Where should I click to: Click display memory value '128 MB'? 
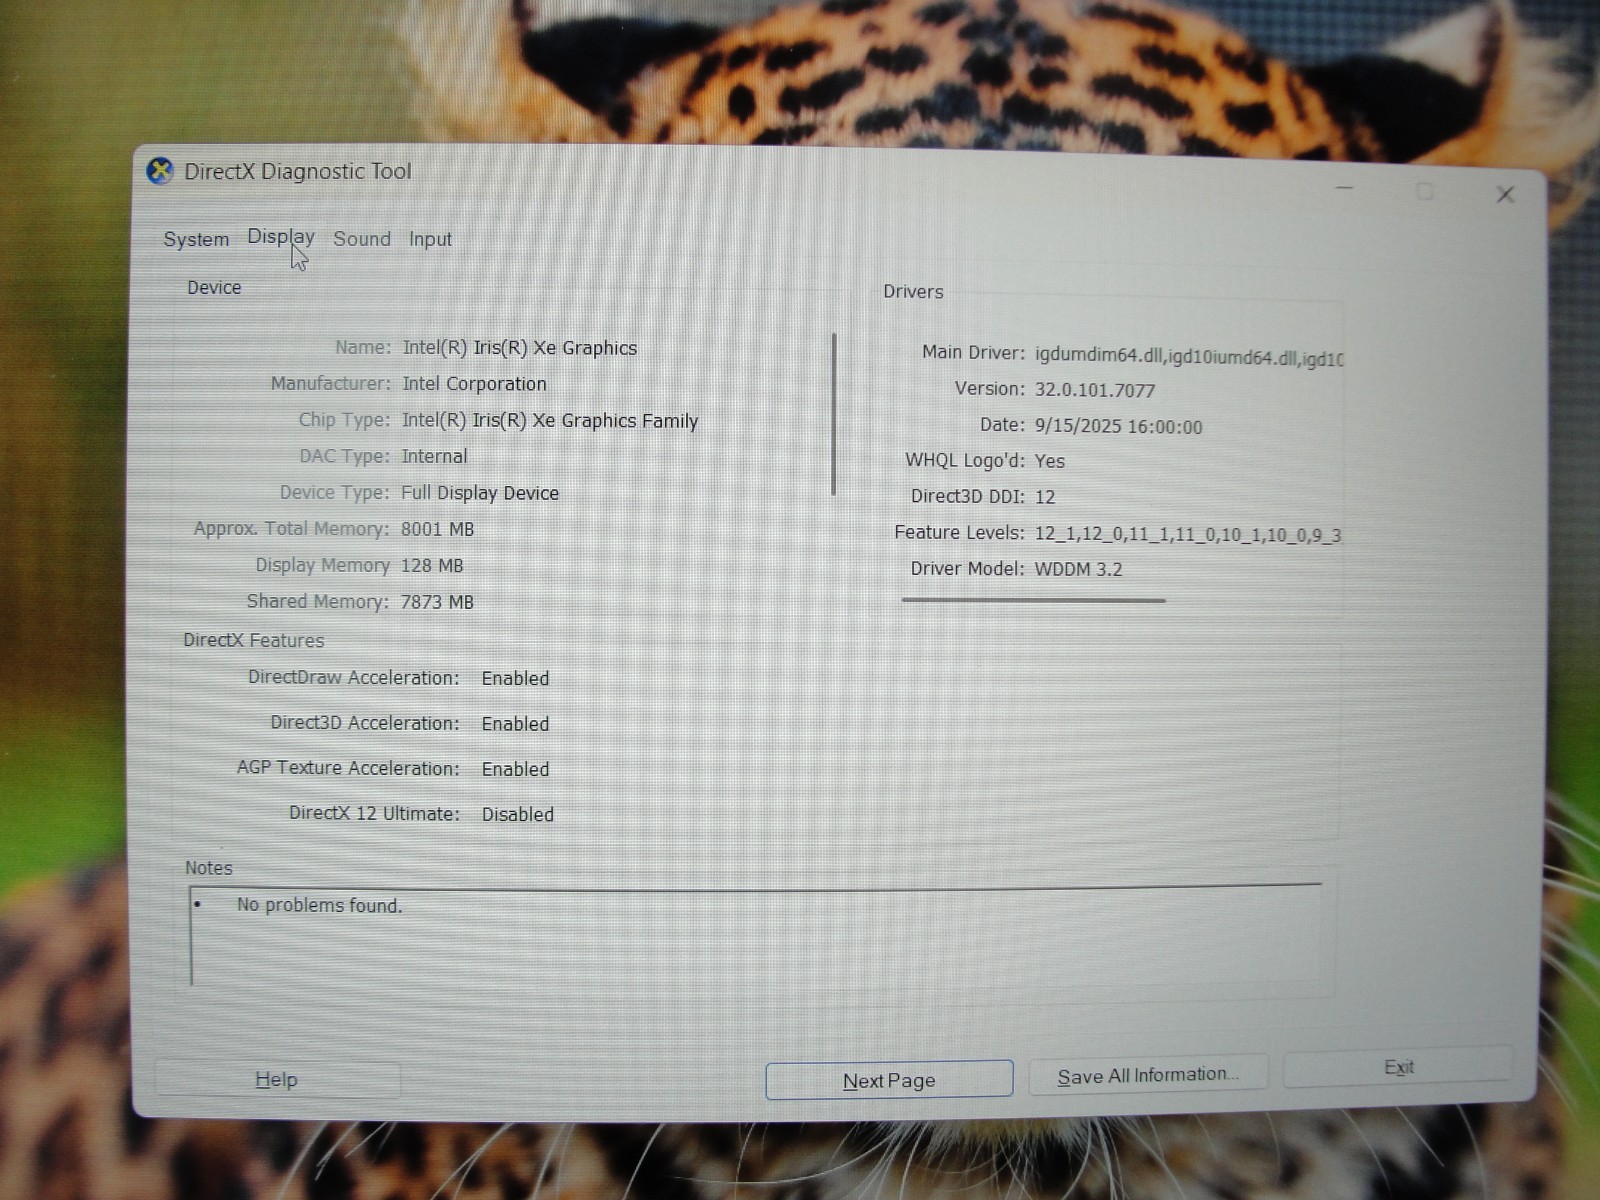[432, 566]
